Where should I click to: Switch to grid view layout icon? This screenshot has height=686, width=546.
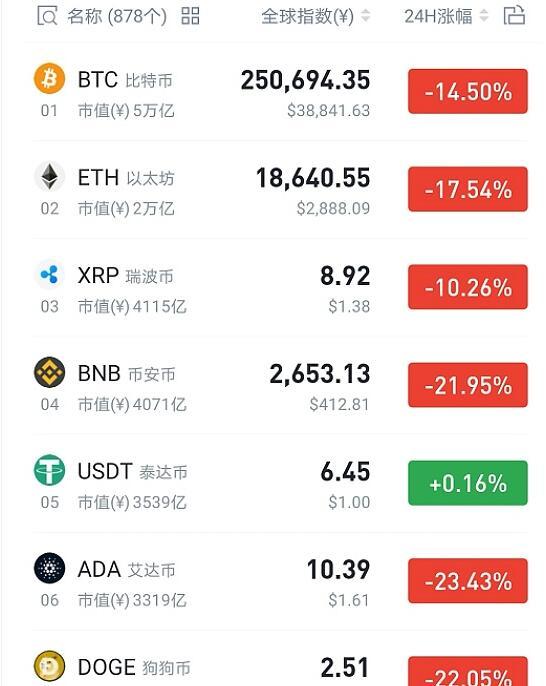pos(190,16)
